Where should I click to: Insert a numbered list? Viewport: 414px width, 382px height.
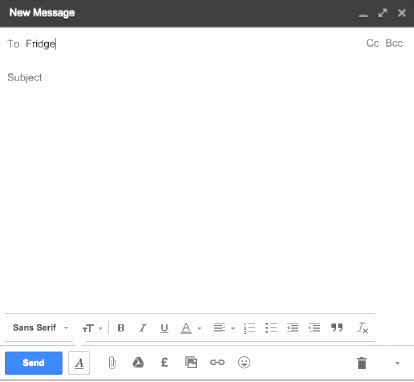249,328
